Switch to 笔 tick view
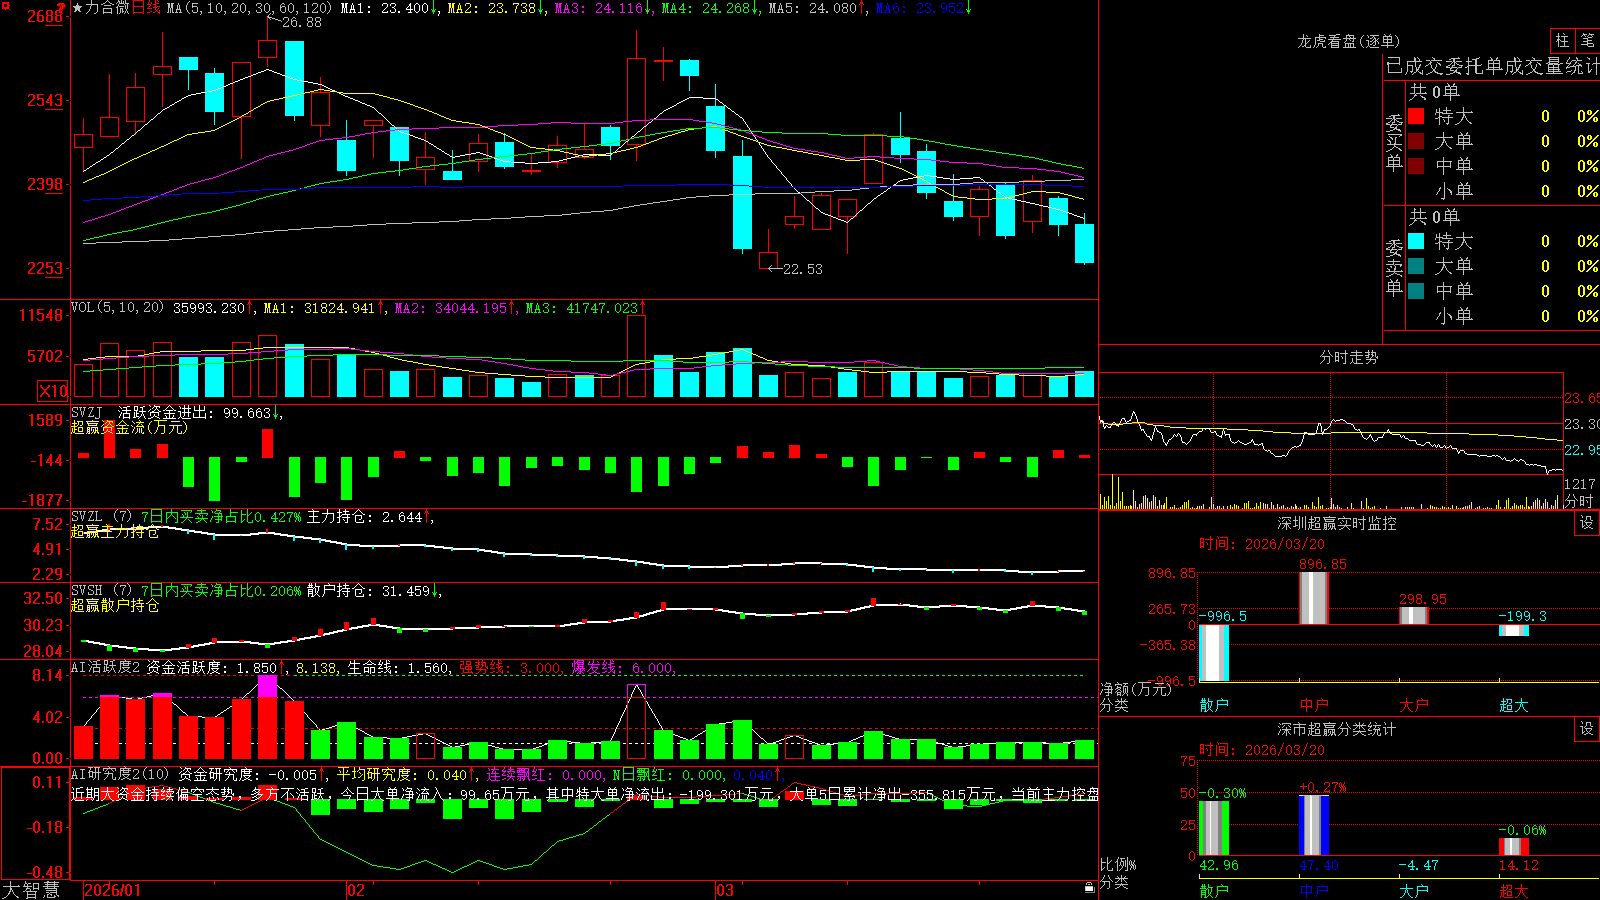This screenshot has height=900, width=1600. pos(1587,40)
